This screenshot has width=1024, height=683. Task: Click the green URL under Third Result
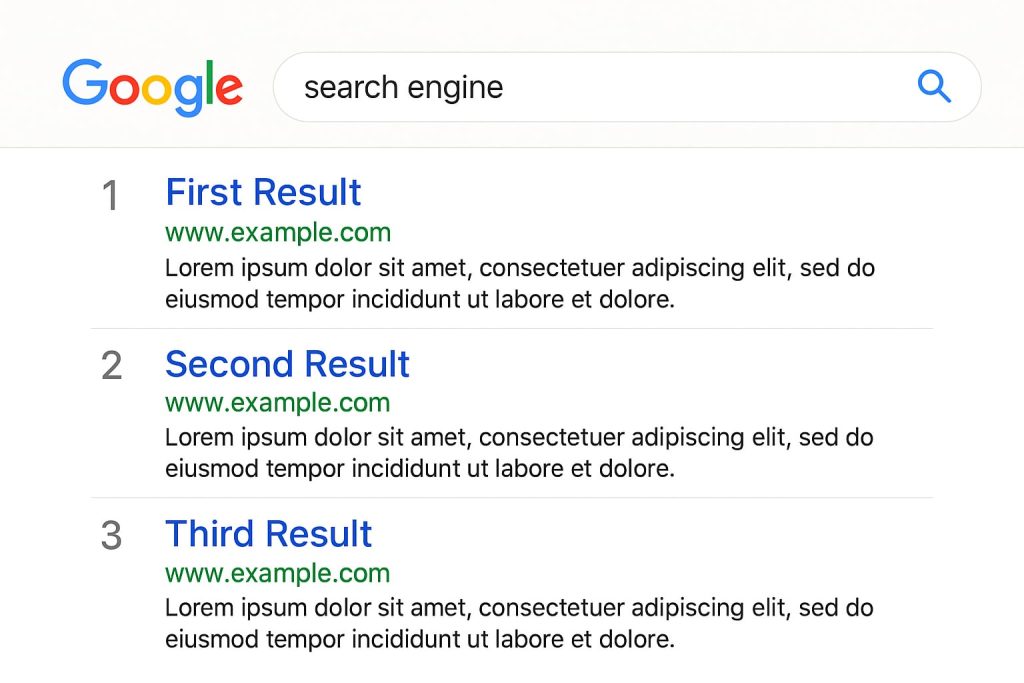(278, 573)
